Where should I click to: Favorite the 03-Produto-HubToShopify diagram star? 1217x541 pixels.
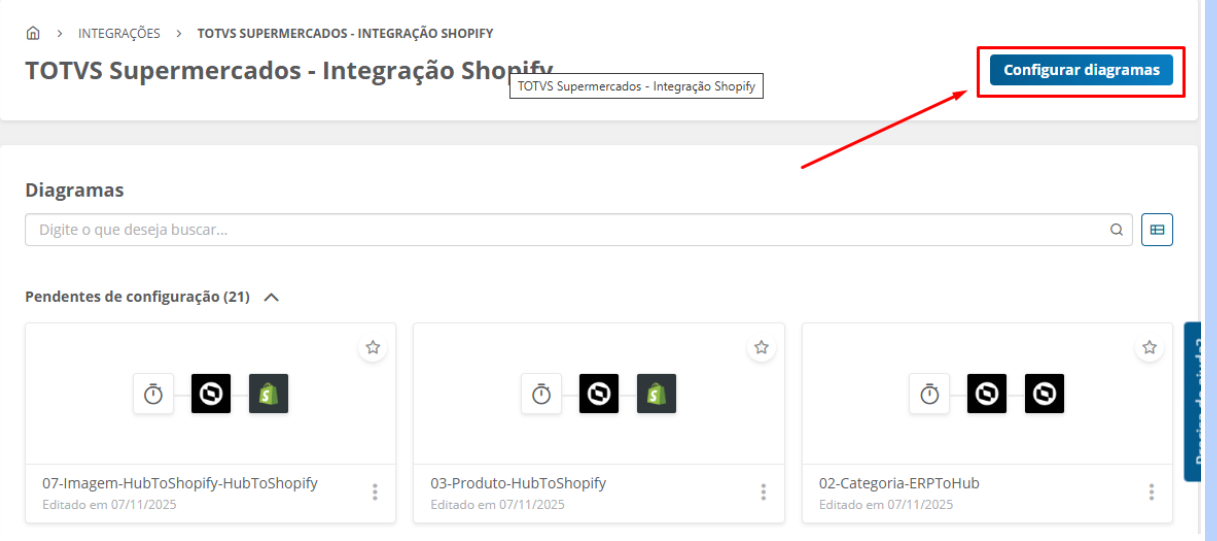tap(761, 348)
